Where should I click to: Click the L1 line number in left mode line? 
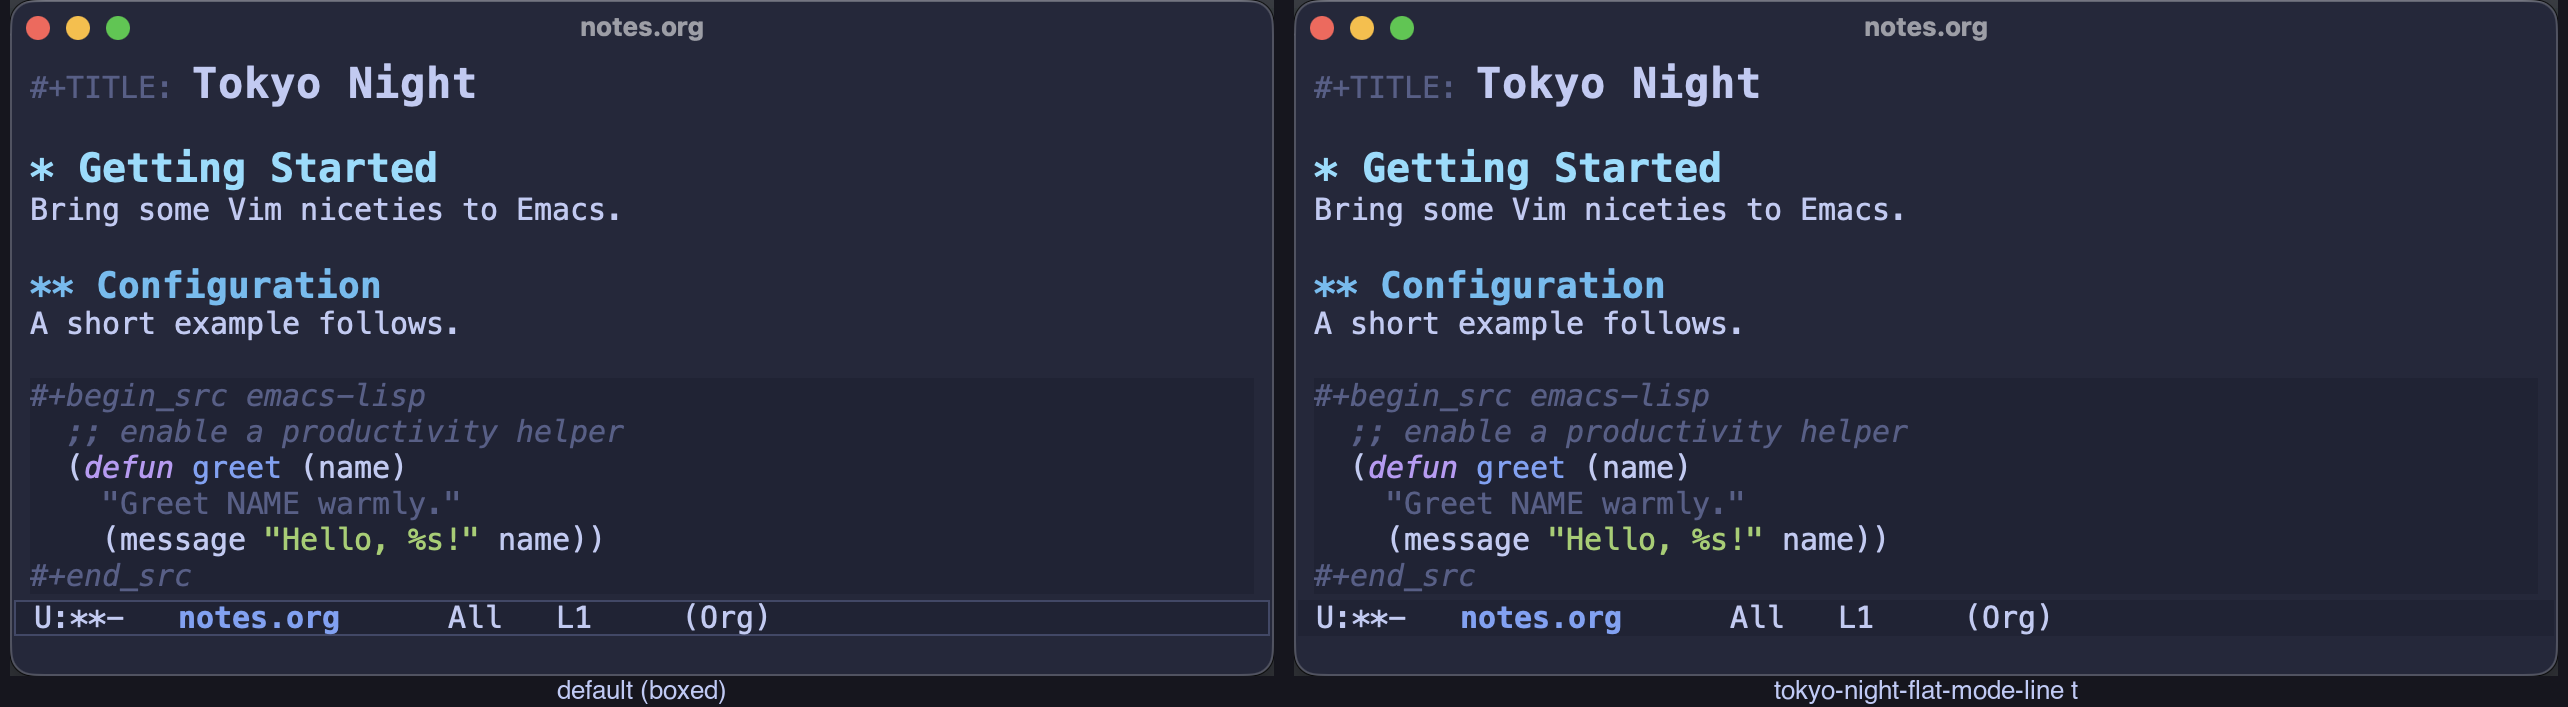(x=574, y=618)
